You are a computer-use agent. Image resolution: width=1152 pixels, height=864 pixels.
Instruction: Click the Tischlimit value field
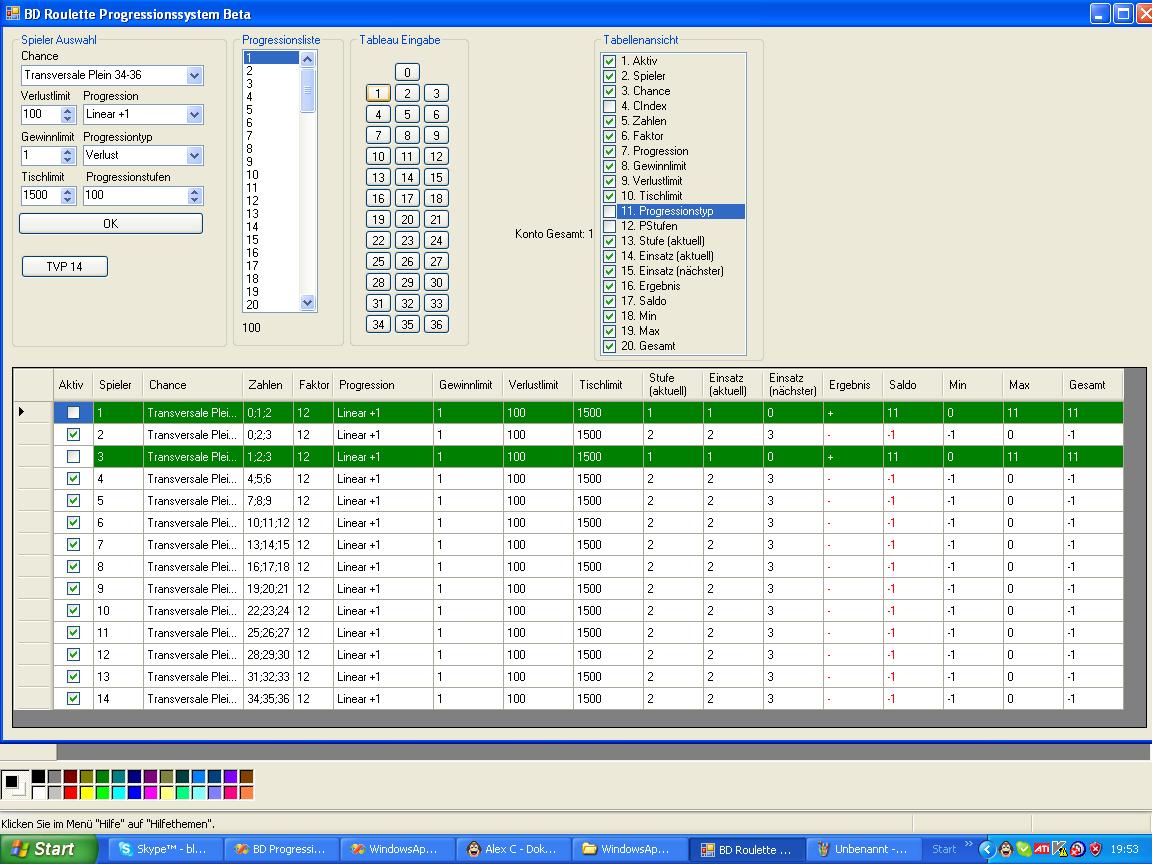coord(41,195)
